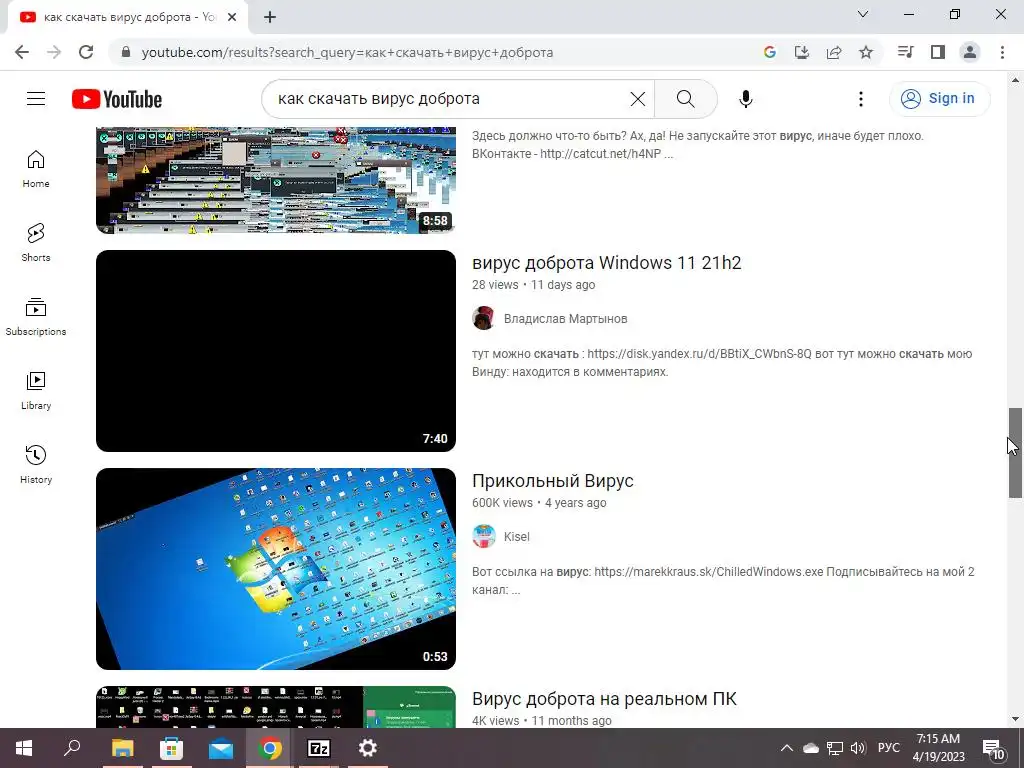Viewport: 1024px width, 768px height.
Task: Sign in to YouTube
Action: tap(939, 99)
